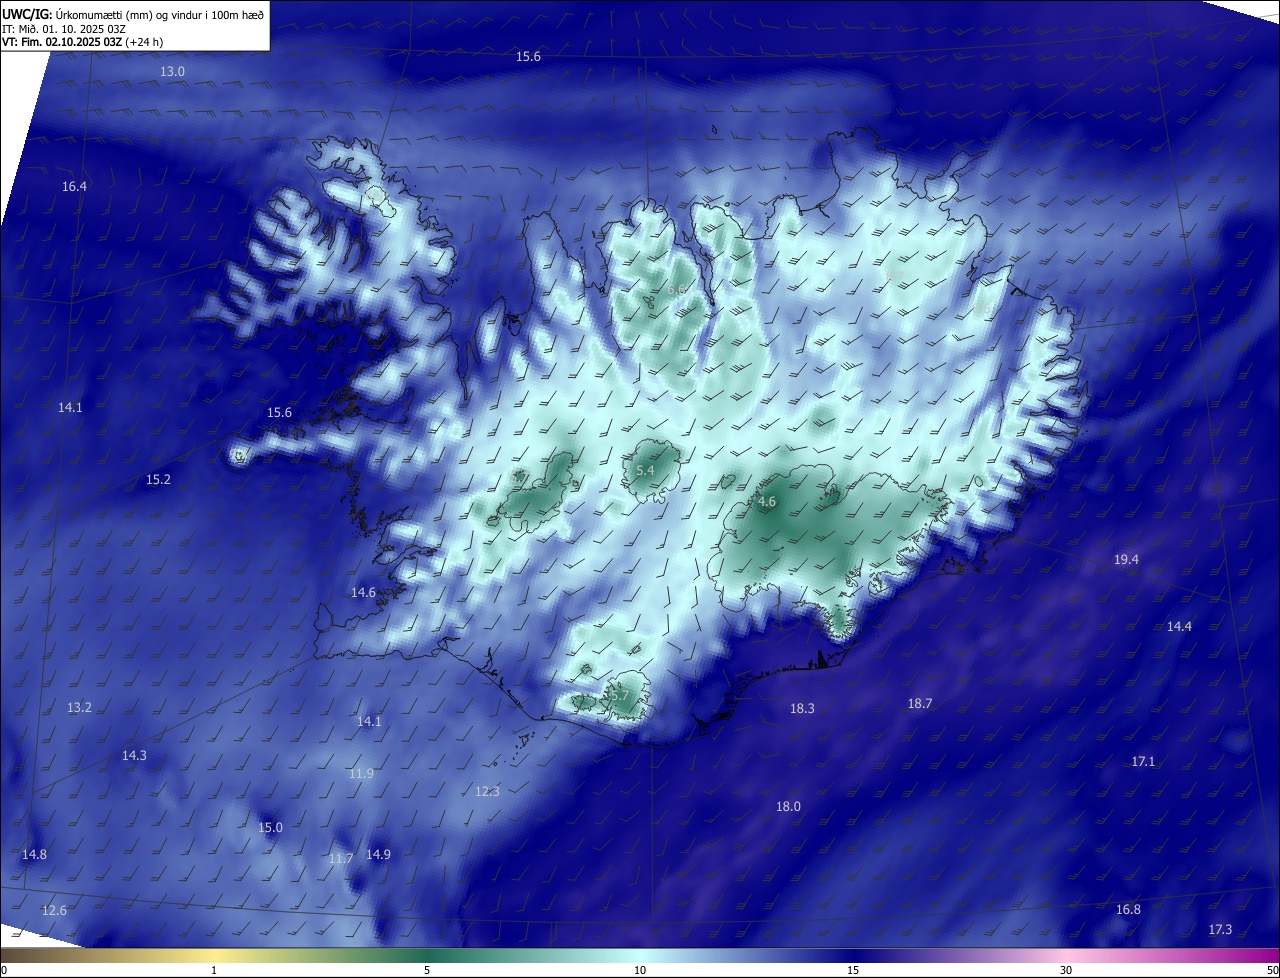The height and width of the screenshot is (978, 1280).
Task: Click the 14.4 value label
Action: tap(1179, 627)
